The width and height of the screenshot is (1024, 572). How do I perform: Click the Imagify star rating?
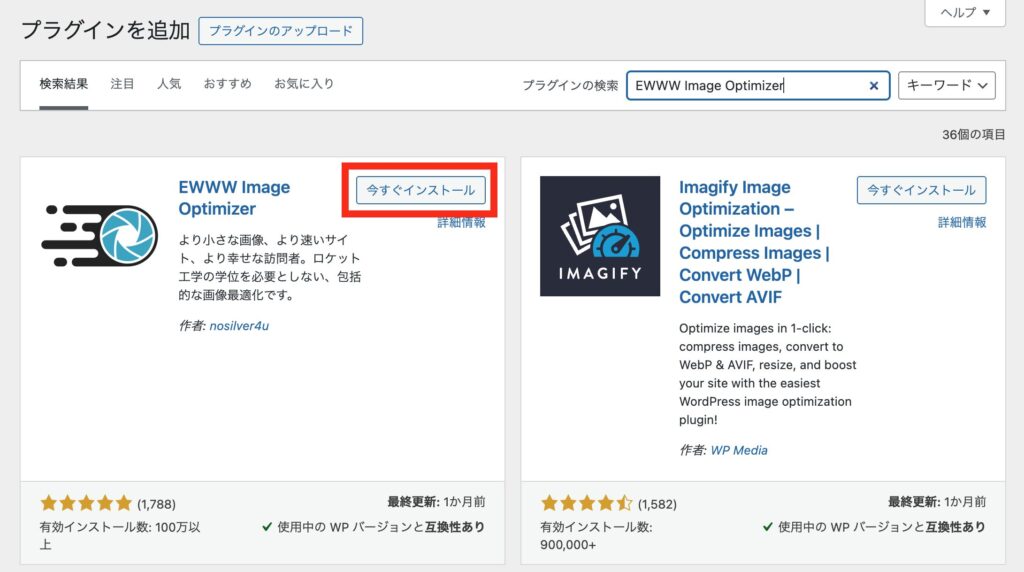(x=586, y=503)
